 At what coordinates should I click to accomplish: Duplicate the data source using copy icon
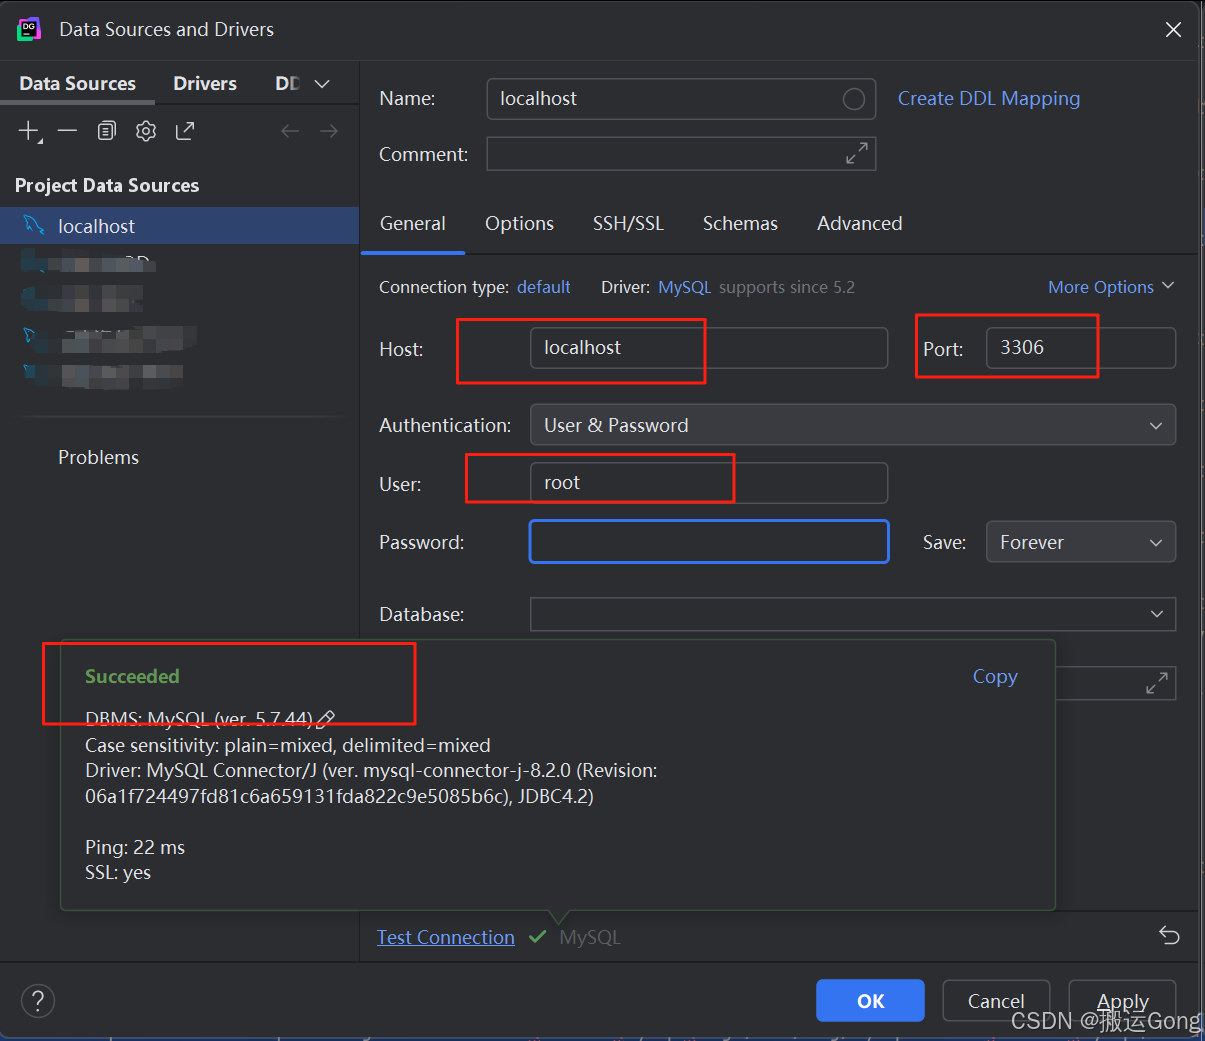pos(107,131)
